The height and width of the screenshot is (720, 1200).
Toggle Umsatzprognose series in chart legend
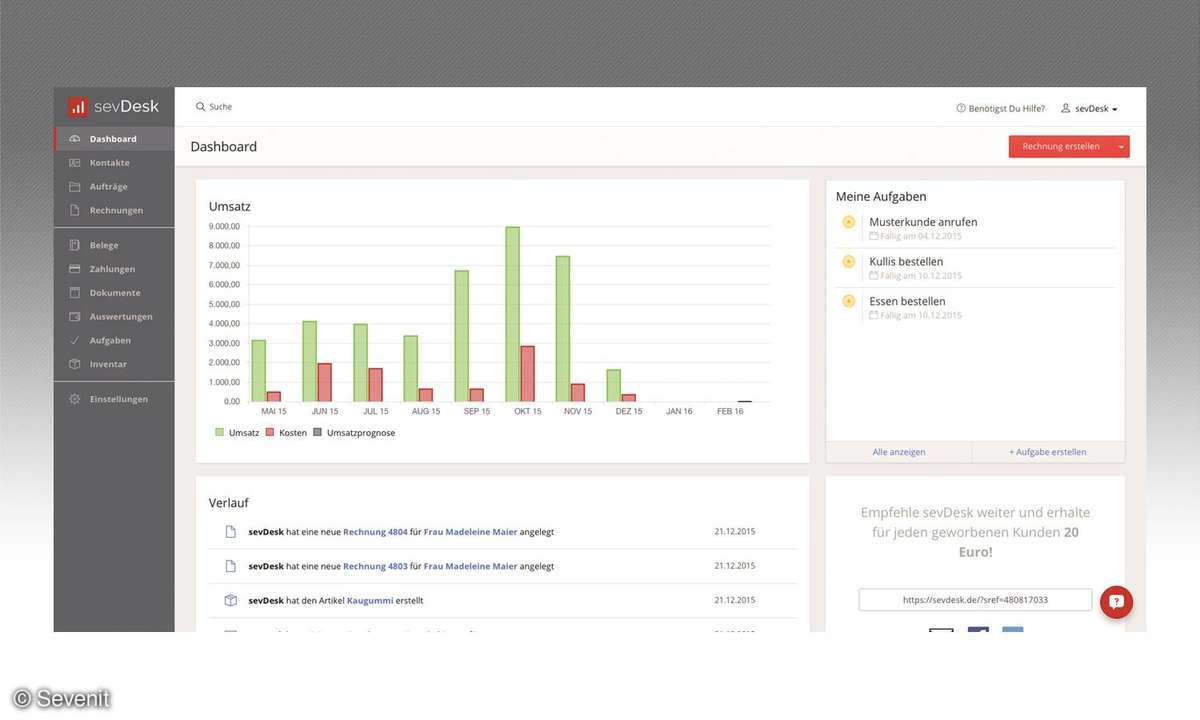tap(354, 433)
